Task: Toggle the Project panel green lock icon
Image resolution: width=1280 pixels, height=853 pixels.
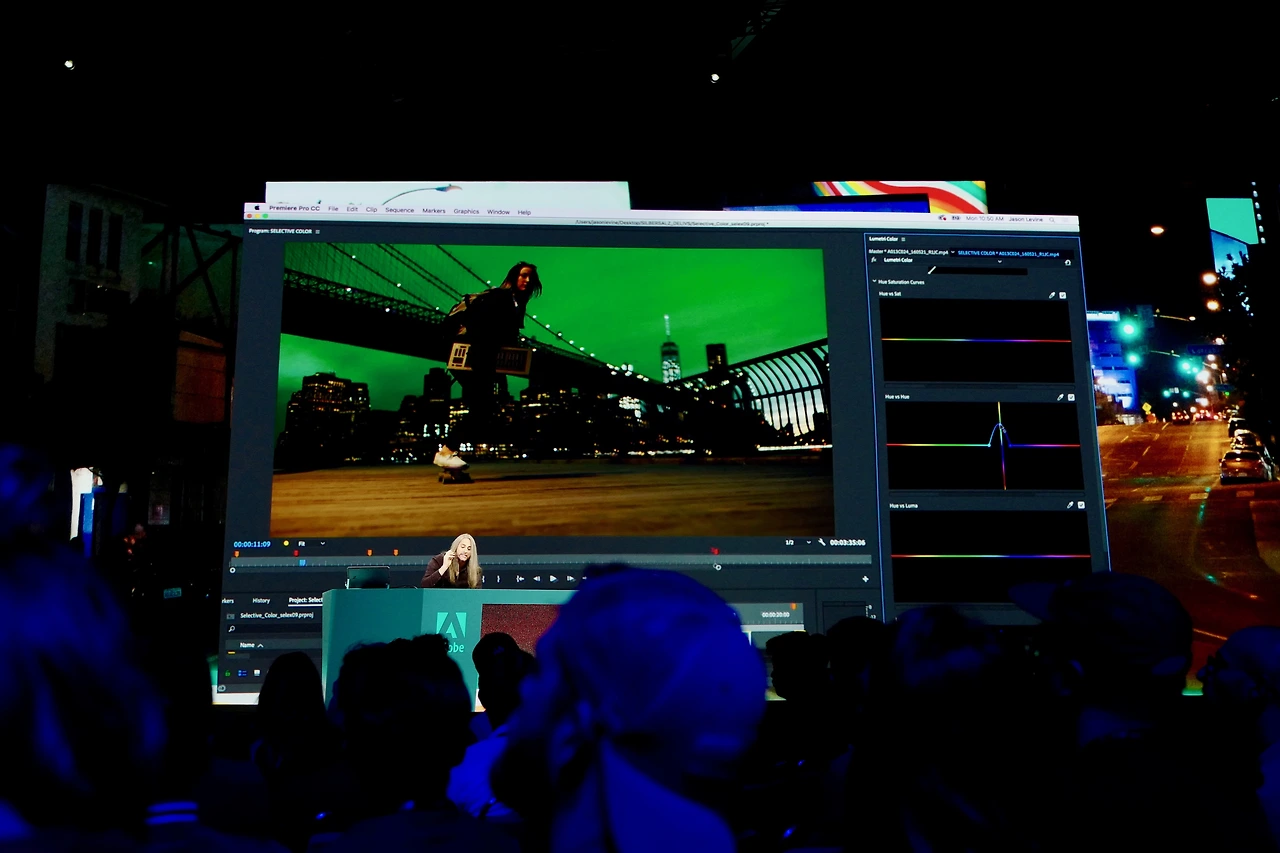Action: (x=228, y=673)
